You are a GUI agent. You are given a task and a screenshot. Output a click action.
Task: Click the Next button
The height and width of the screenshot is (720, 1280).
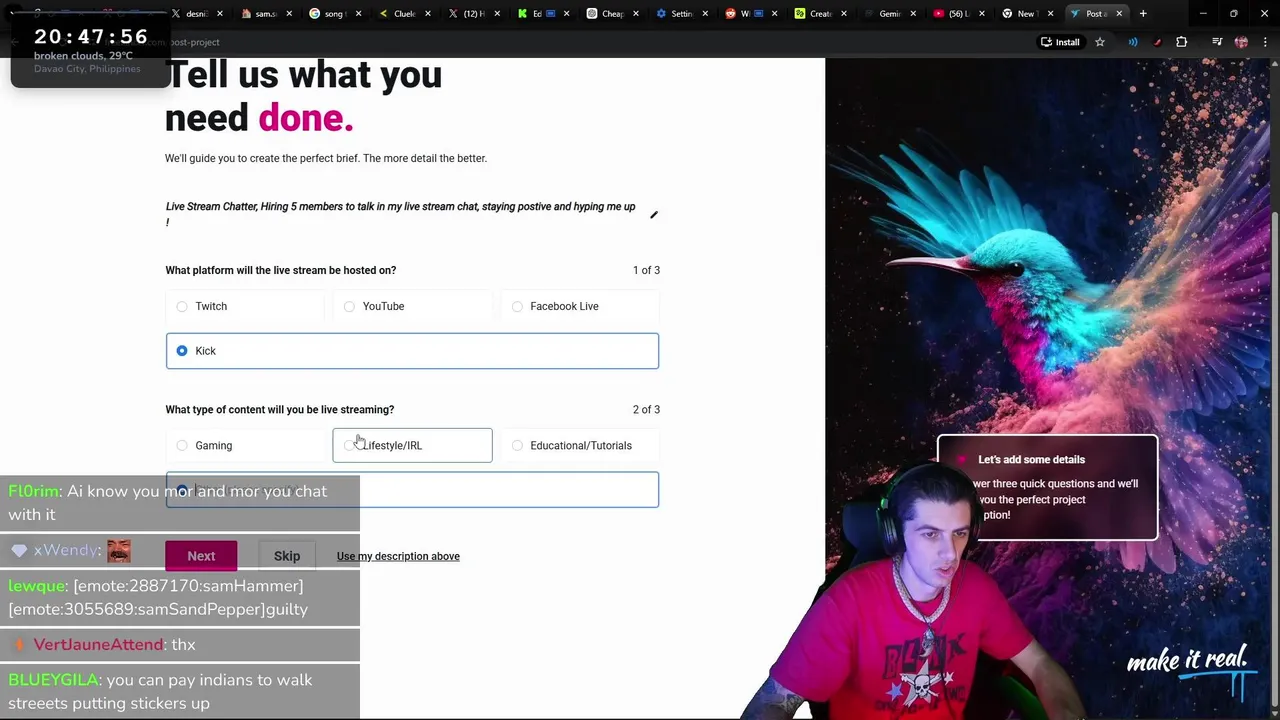click(201, 556)
